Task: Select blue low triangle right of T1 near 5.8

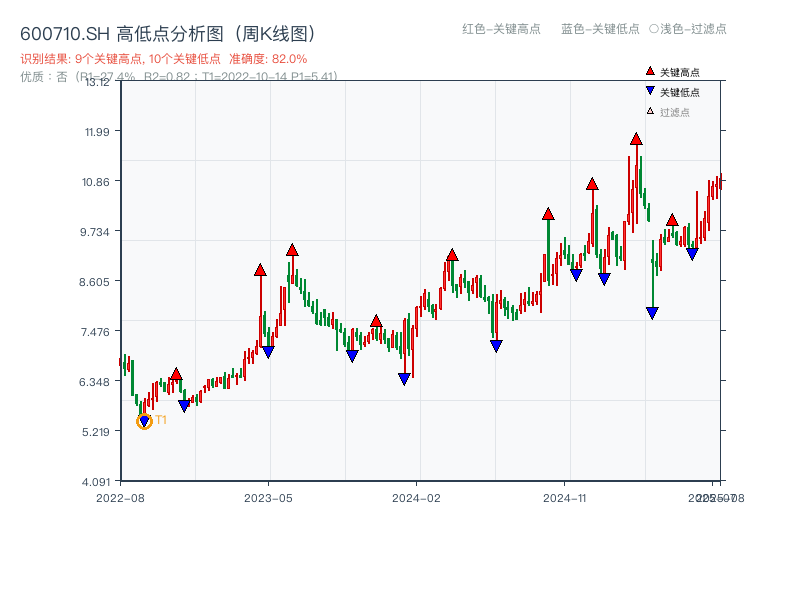Action: (184, 406)
